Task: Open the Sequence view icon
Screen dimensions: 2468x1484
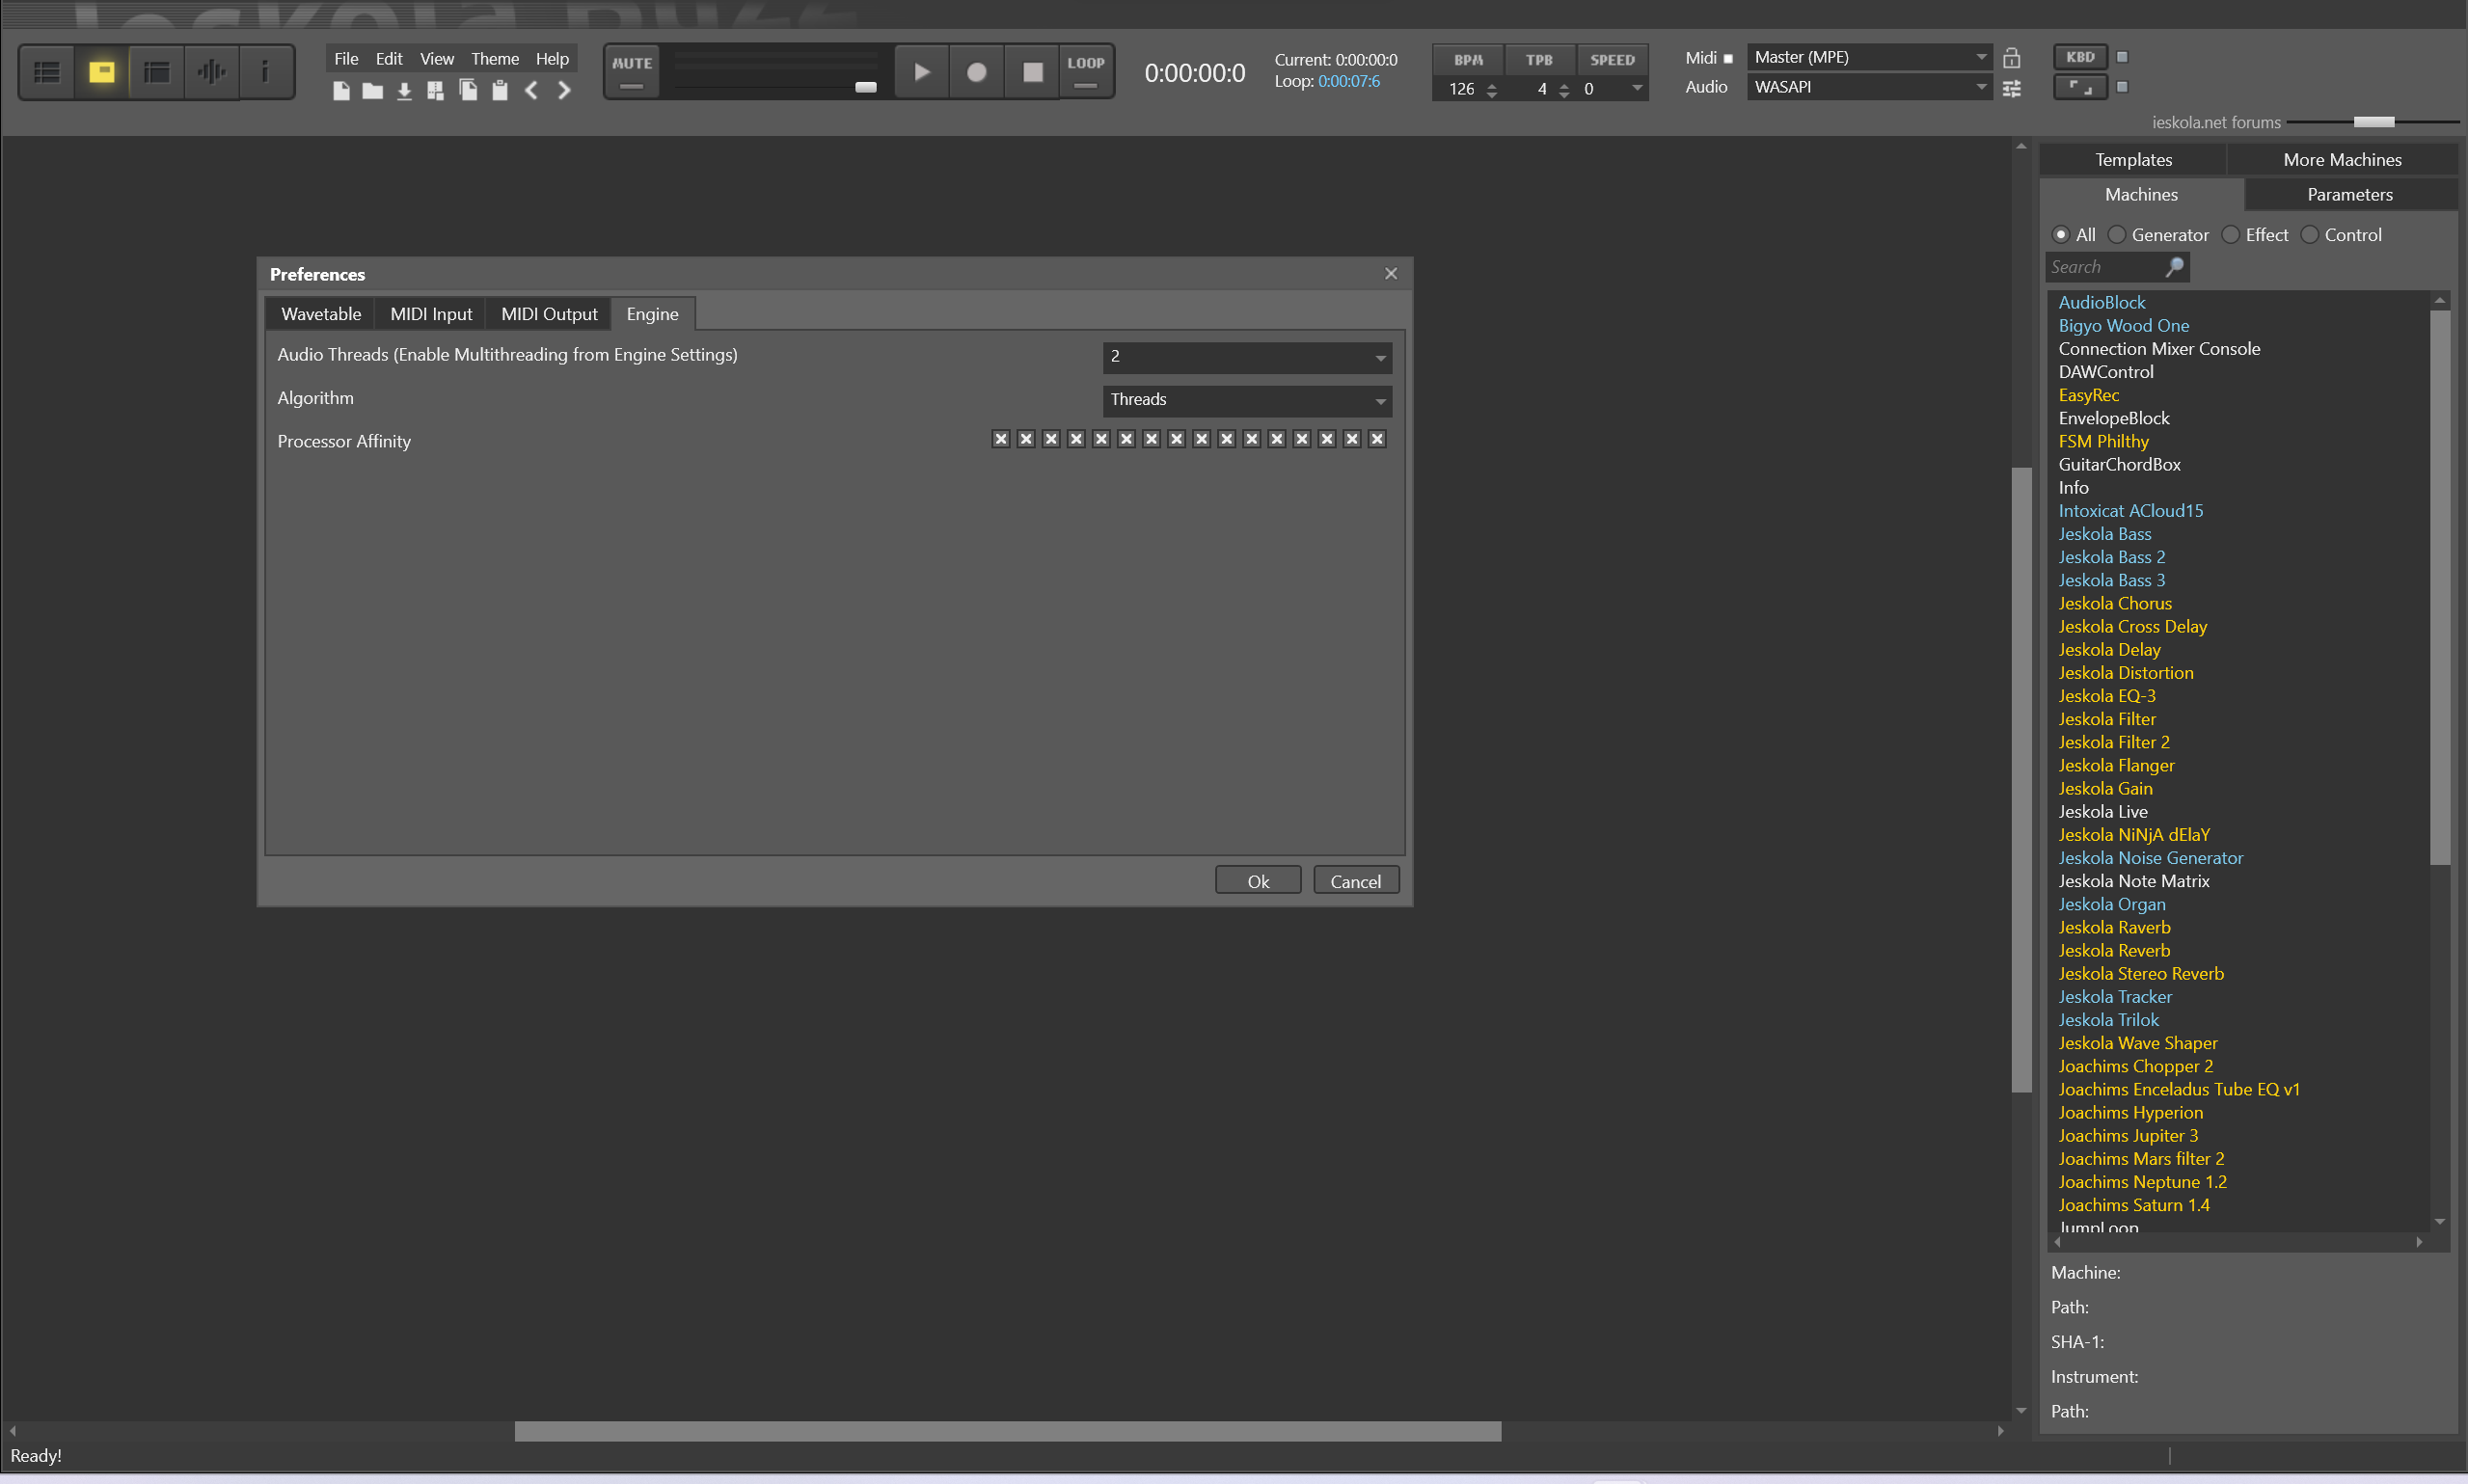Action: (156, 72)
